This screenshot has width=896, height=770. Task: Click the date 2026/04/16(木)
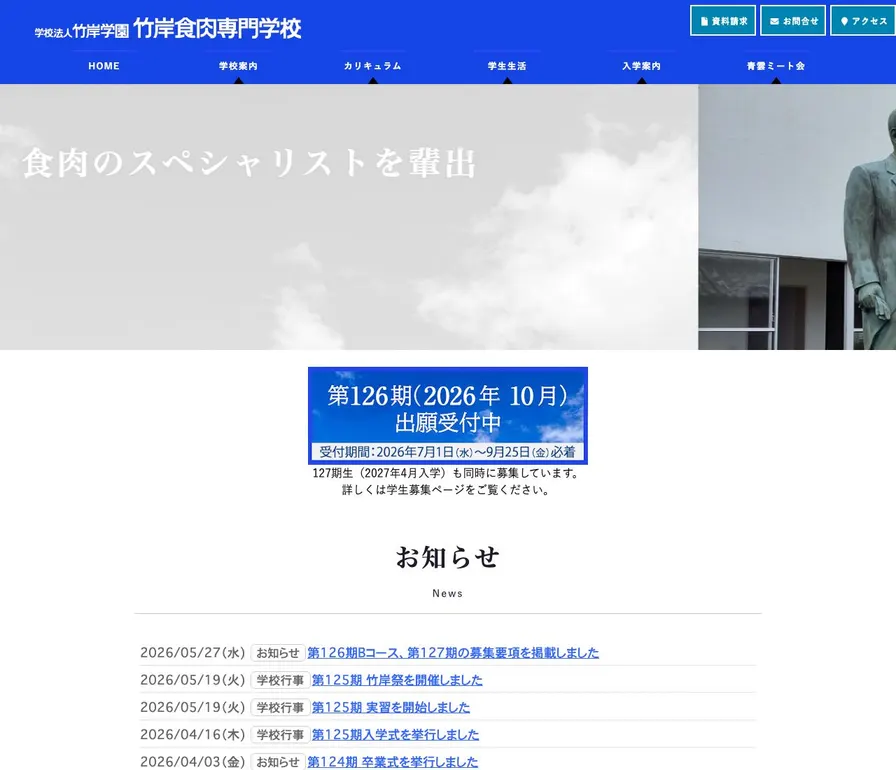[193, 735]
